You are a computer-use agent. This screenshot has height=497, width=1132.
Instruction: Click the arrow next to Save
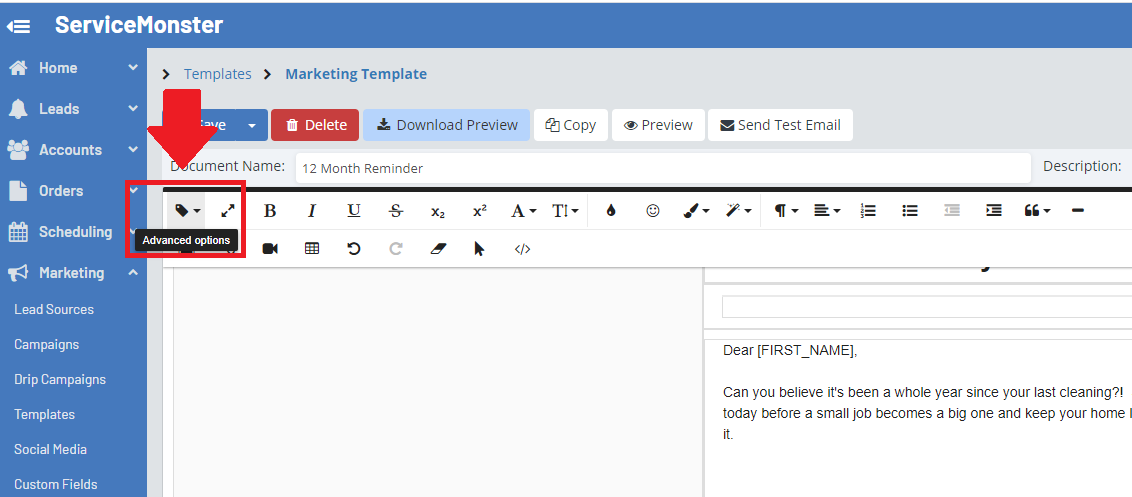(252, 125)
